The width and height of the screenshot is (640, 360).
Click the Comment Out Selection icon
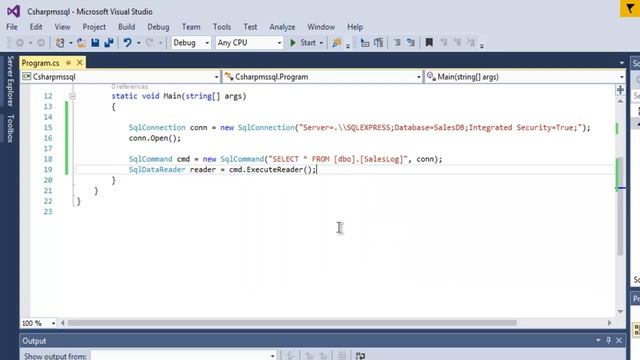397,42
